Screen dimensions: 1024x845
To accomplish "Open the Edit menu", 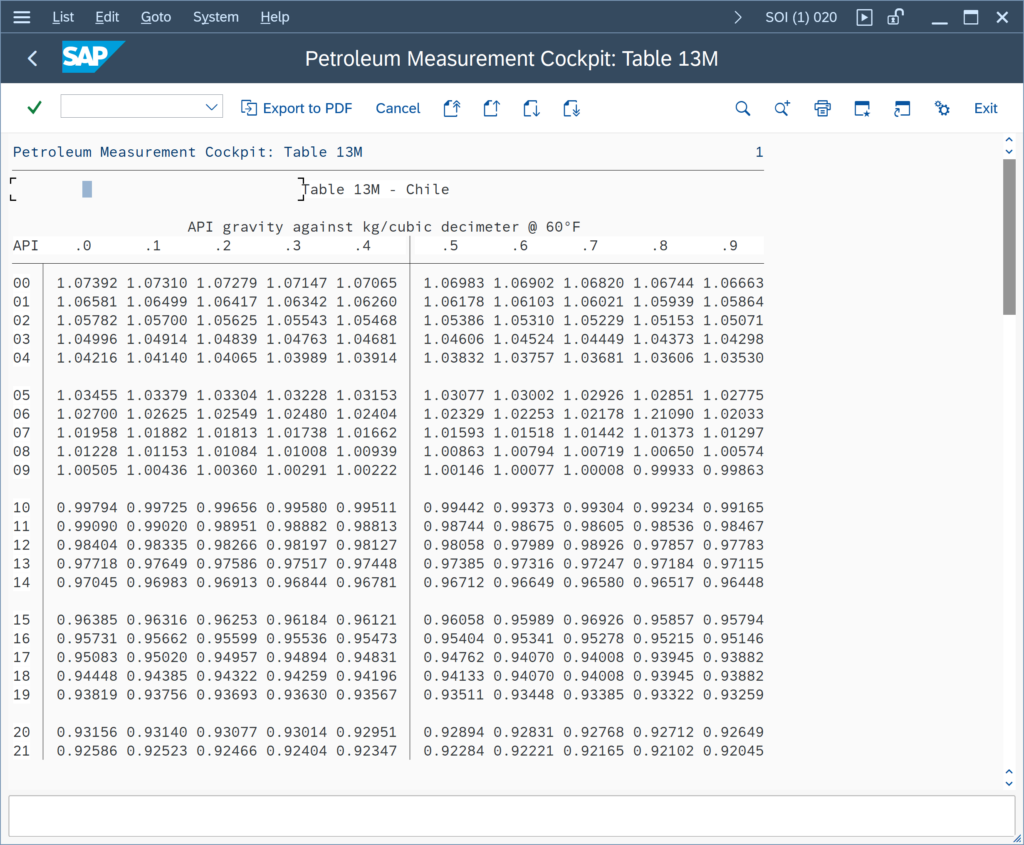I will 107,17.
